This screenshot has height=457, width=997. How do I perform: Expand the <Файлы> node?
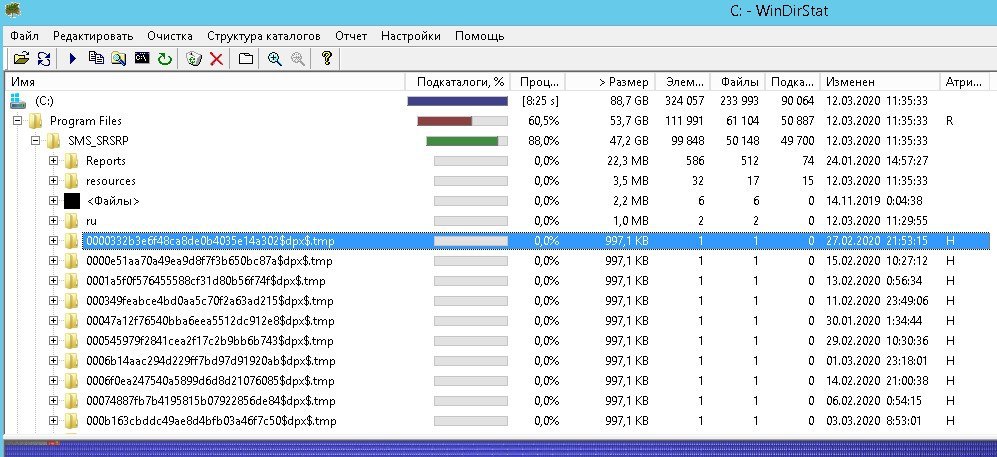(x=53, y=201)
